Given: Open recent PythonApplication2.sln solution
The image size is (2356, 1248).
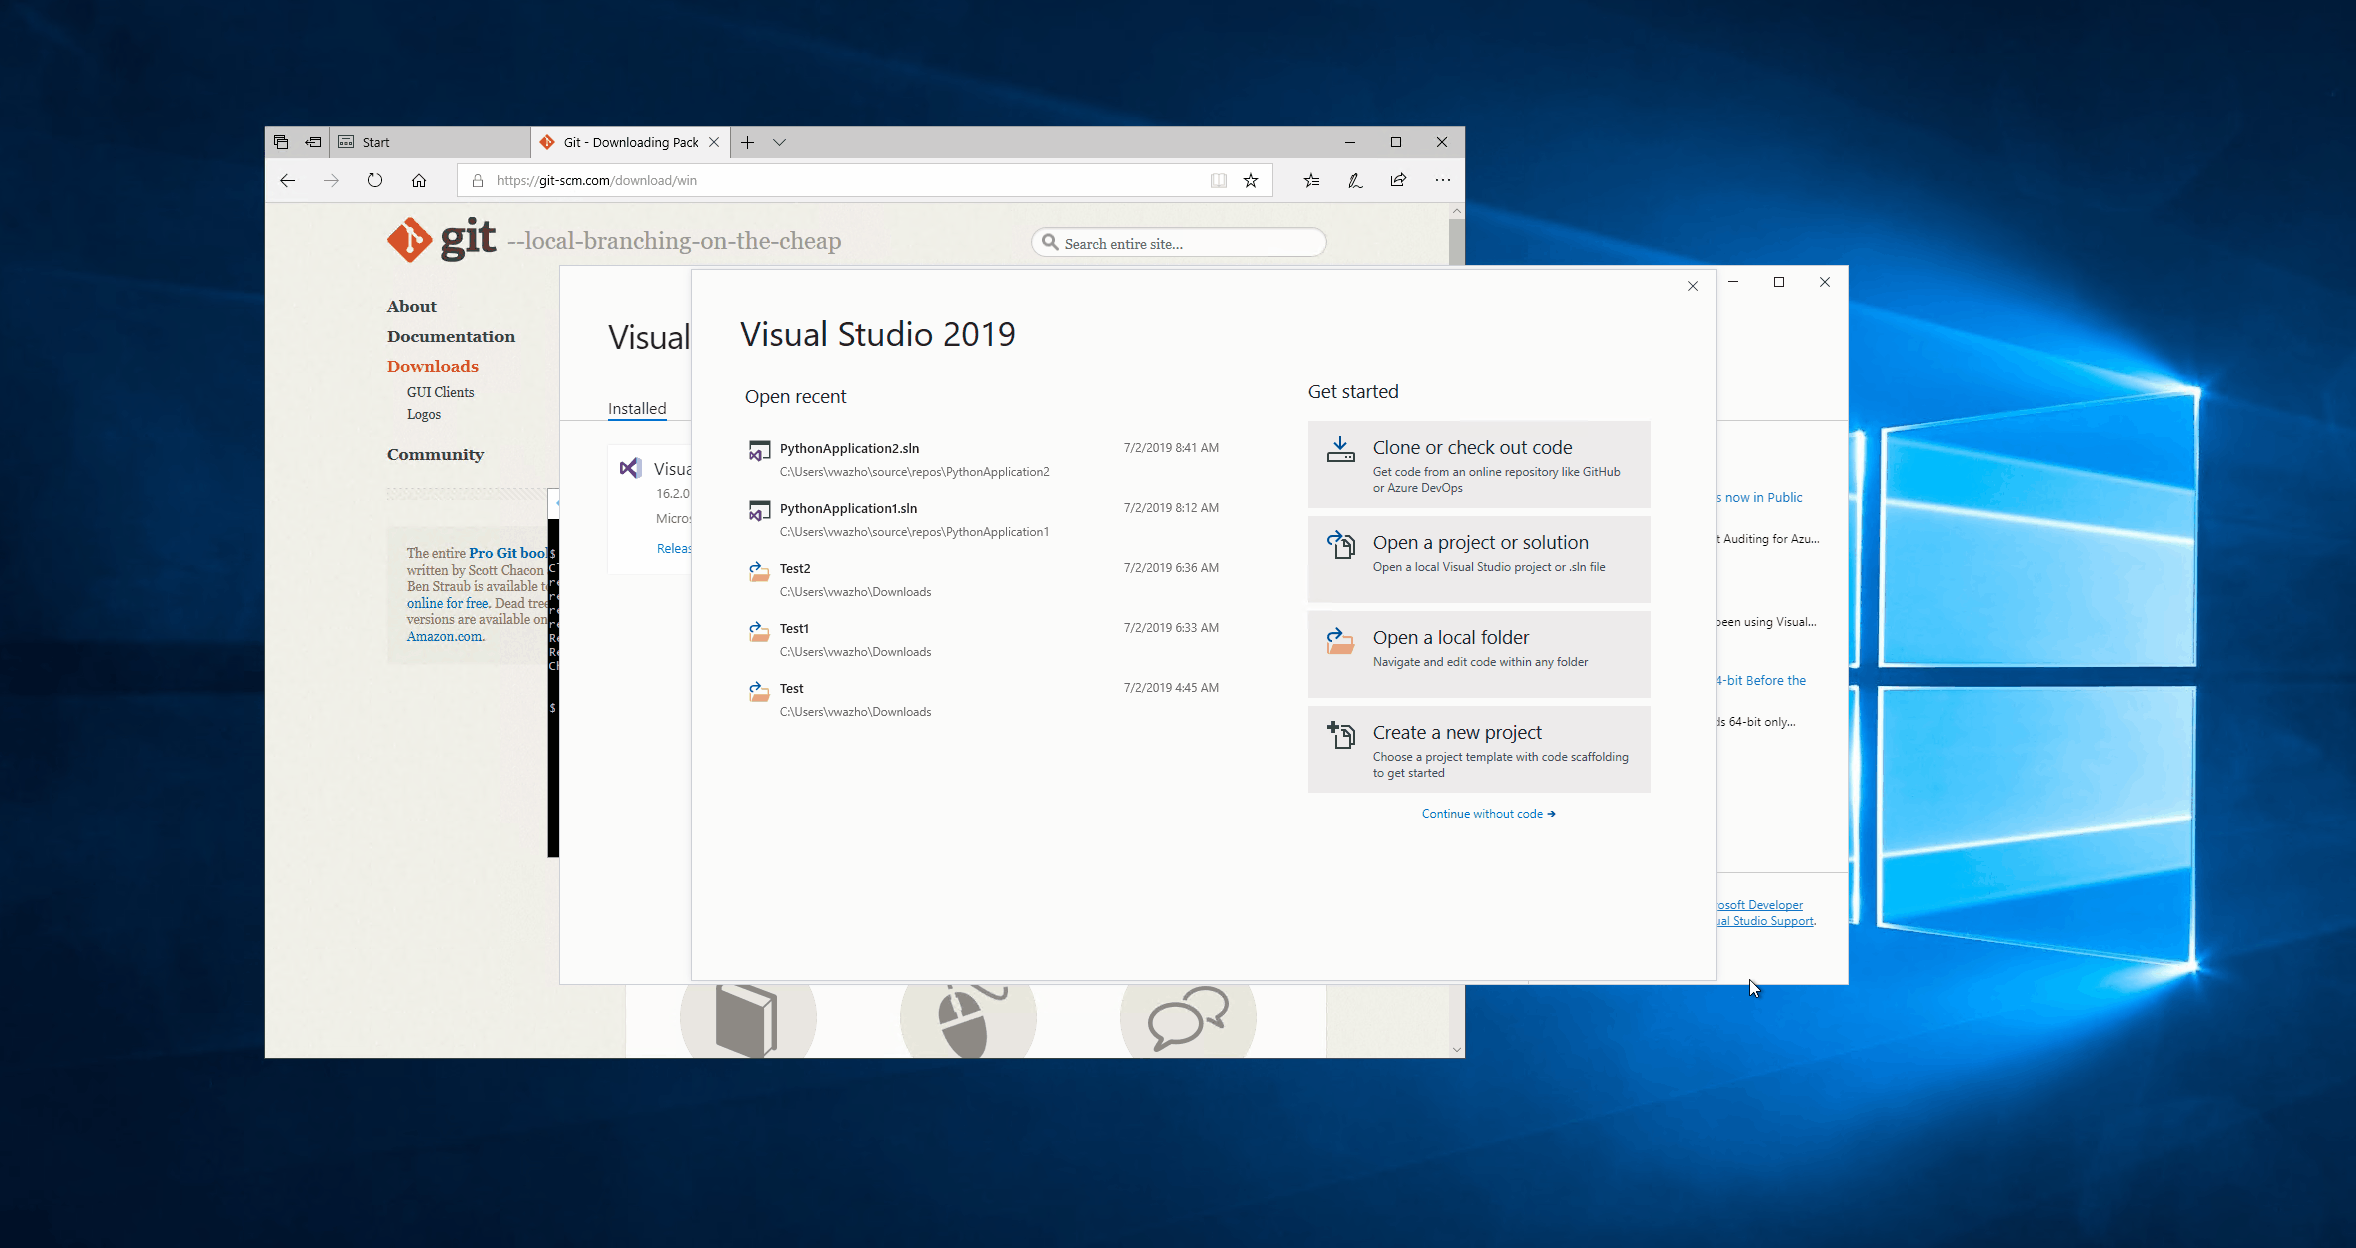Looking at the screenshot, I should 849,448.
